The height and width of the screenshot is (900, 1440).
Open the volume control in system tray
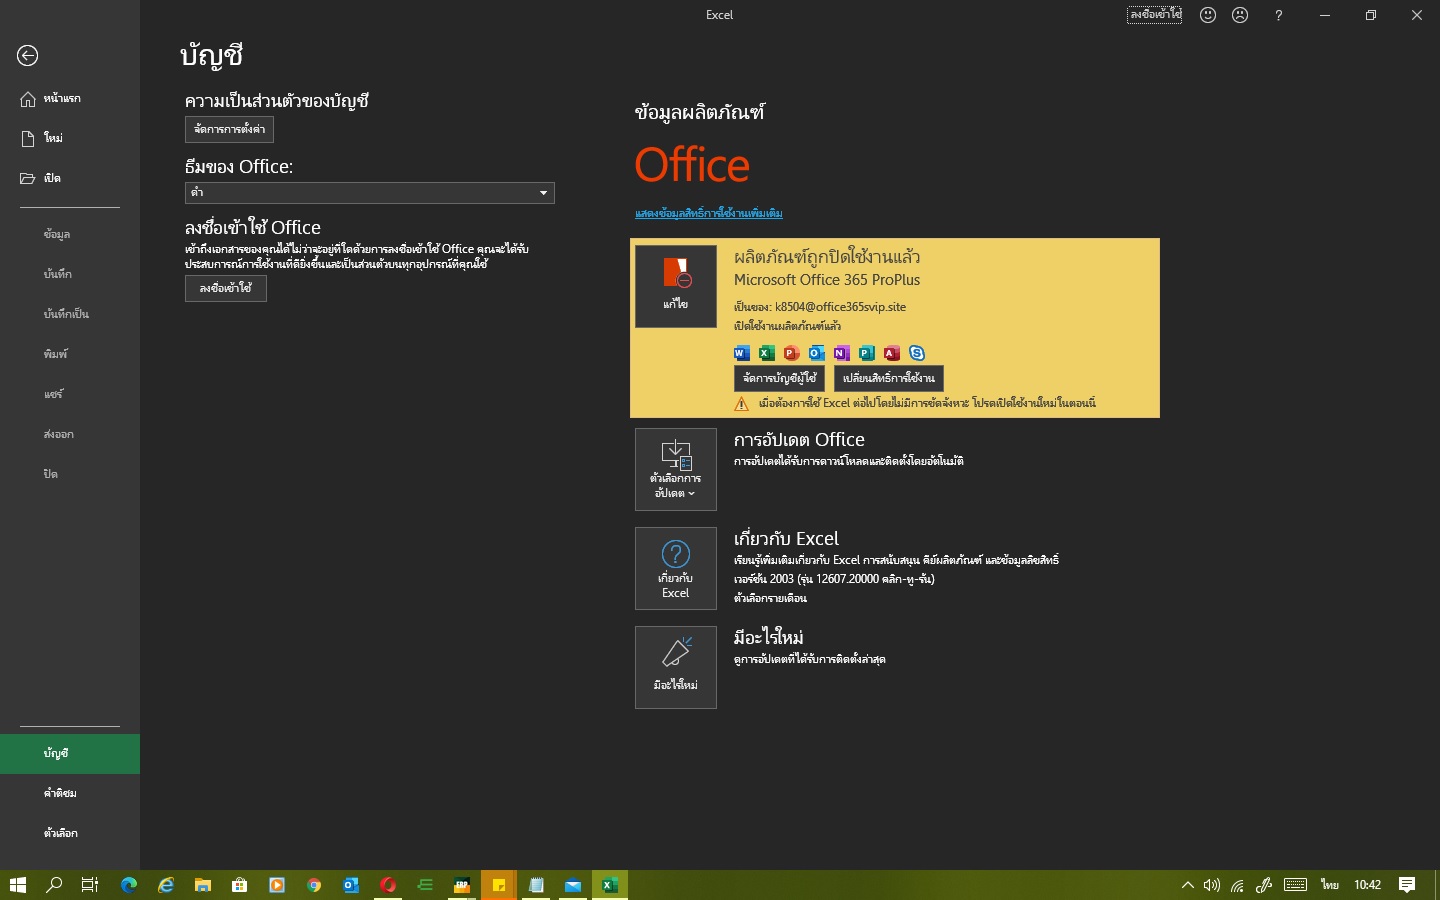[x=1212, y=885]
